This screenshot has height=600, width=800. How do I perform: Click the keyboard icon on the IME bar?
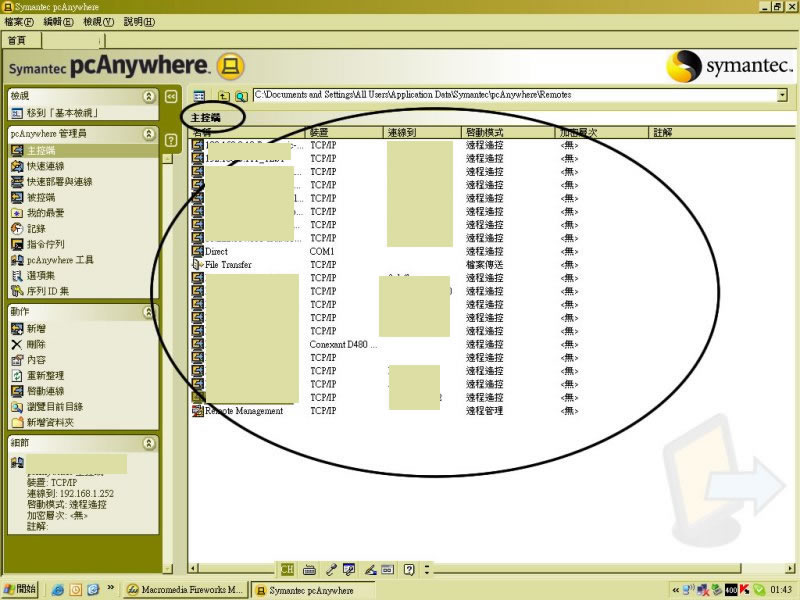pyautogui.click(x=309, y=569)
